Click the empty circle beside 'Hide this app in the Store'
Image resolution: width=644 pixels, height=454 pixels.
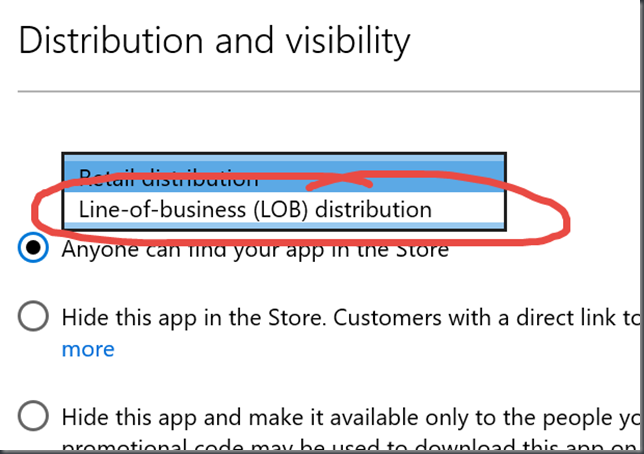click(33, 316)
